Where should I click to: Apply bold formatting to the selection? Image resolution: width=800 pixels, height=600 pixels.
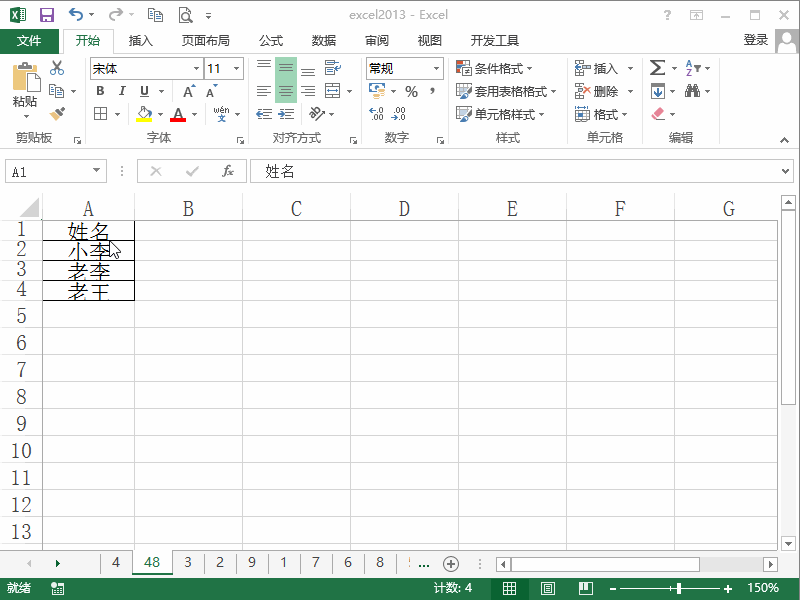[100, 91]
